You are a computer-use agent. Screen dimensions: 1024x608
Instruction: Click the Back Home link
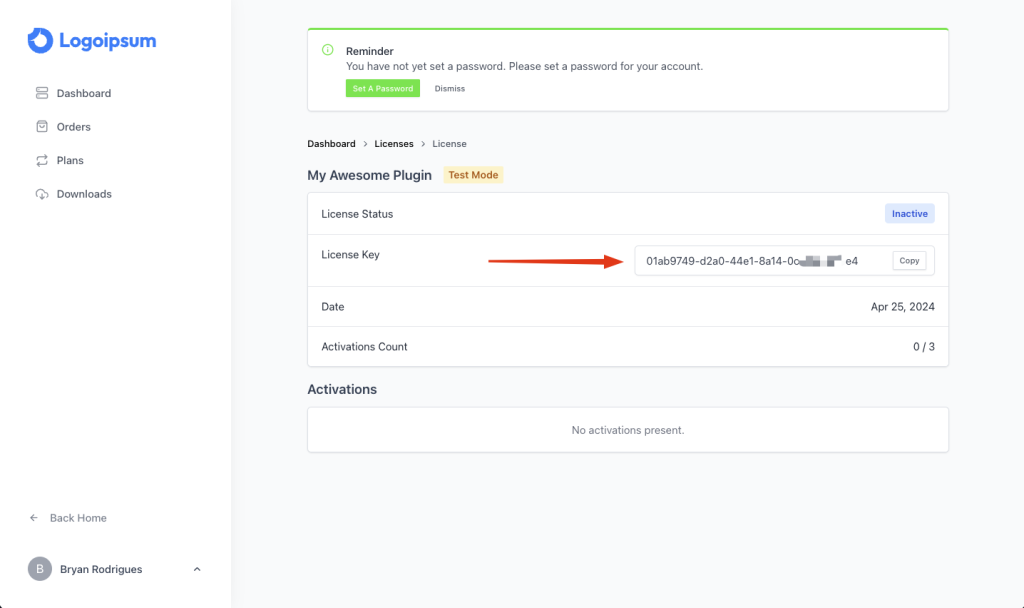pos(78,518)
